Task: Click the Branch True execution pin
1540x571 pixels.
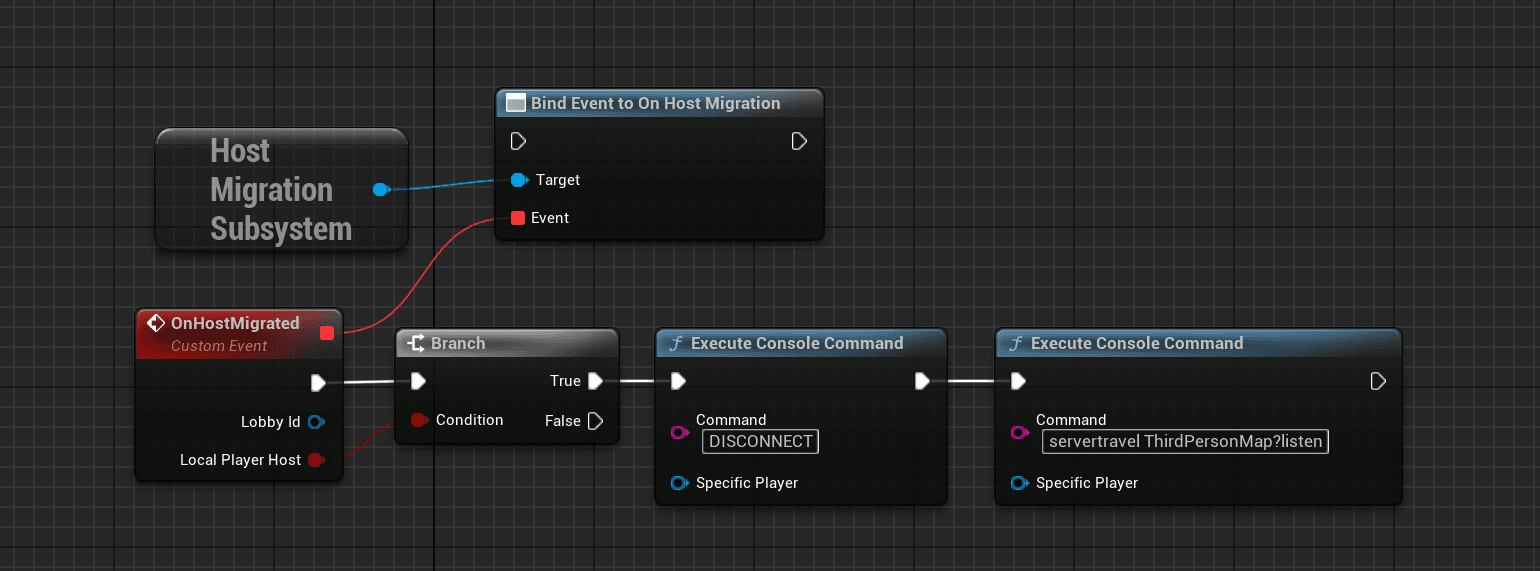Action: [x=596, y=381]
